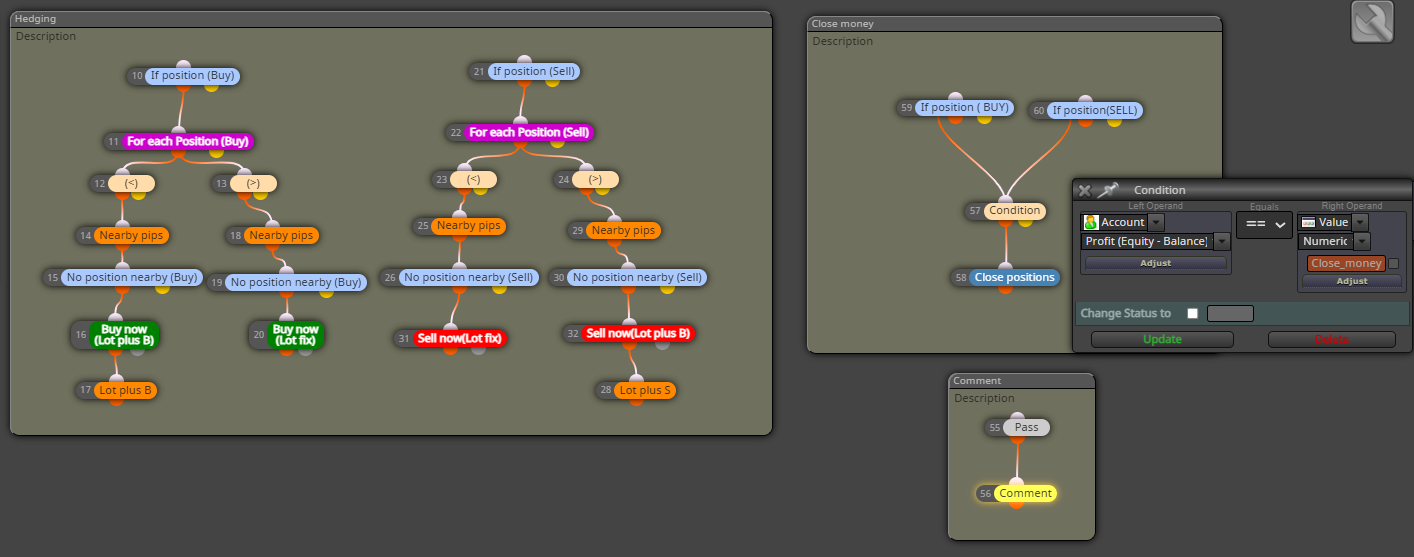Select node 56 Comment block
This screenshot has width=1414, height=557.
1025,493
